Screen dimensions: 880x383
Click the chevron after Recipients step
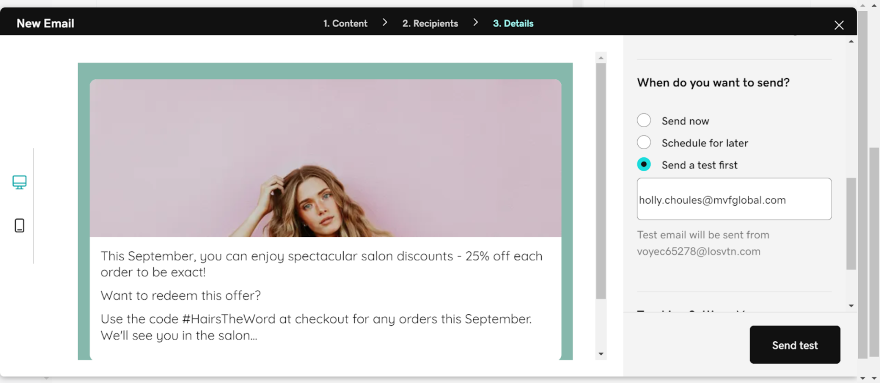coord(475,22)
